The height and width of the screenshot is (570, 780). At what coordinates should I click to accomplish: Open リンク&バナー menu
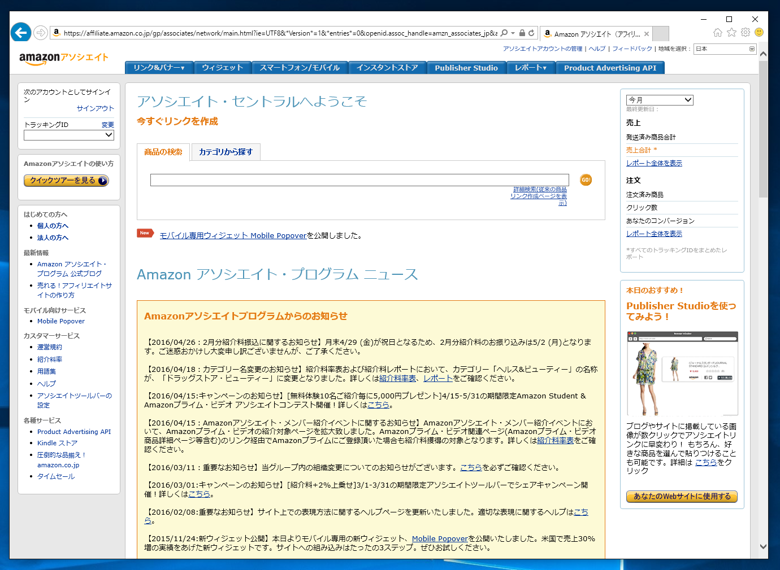pyautogui.click(x=159, y=68)
